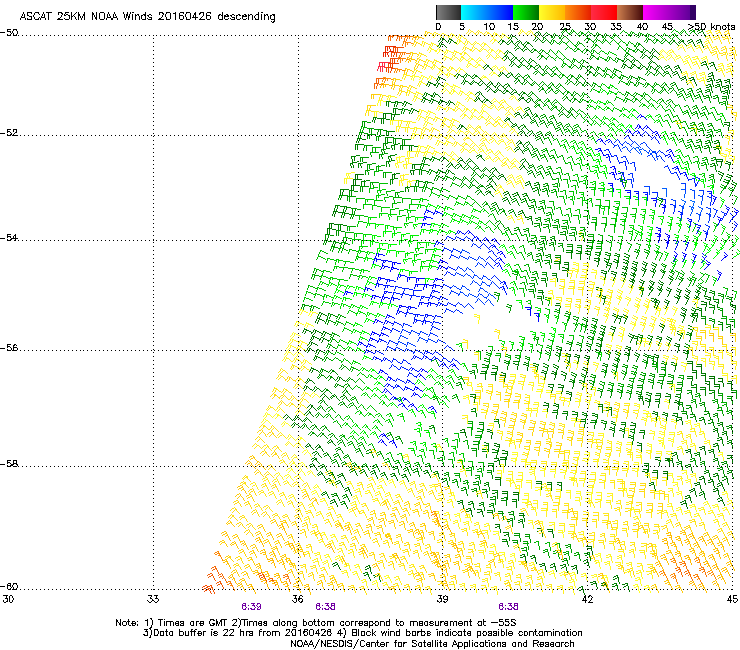The image size is (740, 650).
Task: Click the latitude label '-58'
Action: coord(9,464)
